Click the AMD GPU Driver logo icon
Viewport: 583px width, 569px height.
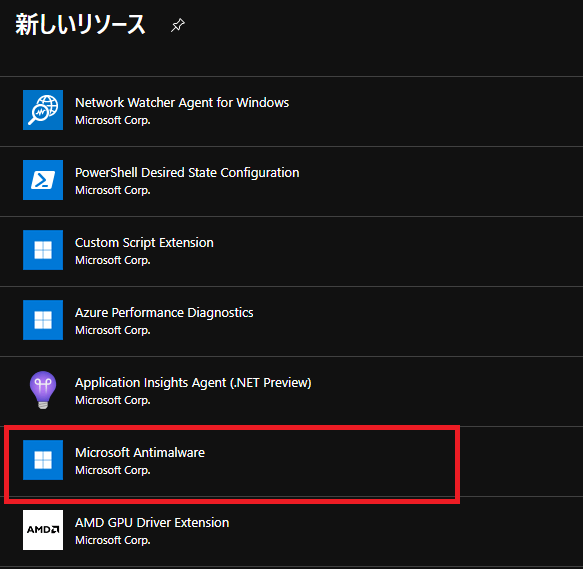pos(43,530)
